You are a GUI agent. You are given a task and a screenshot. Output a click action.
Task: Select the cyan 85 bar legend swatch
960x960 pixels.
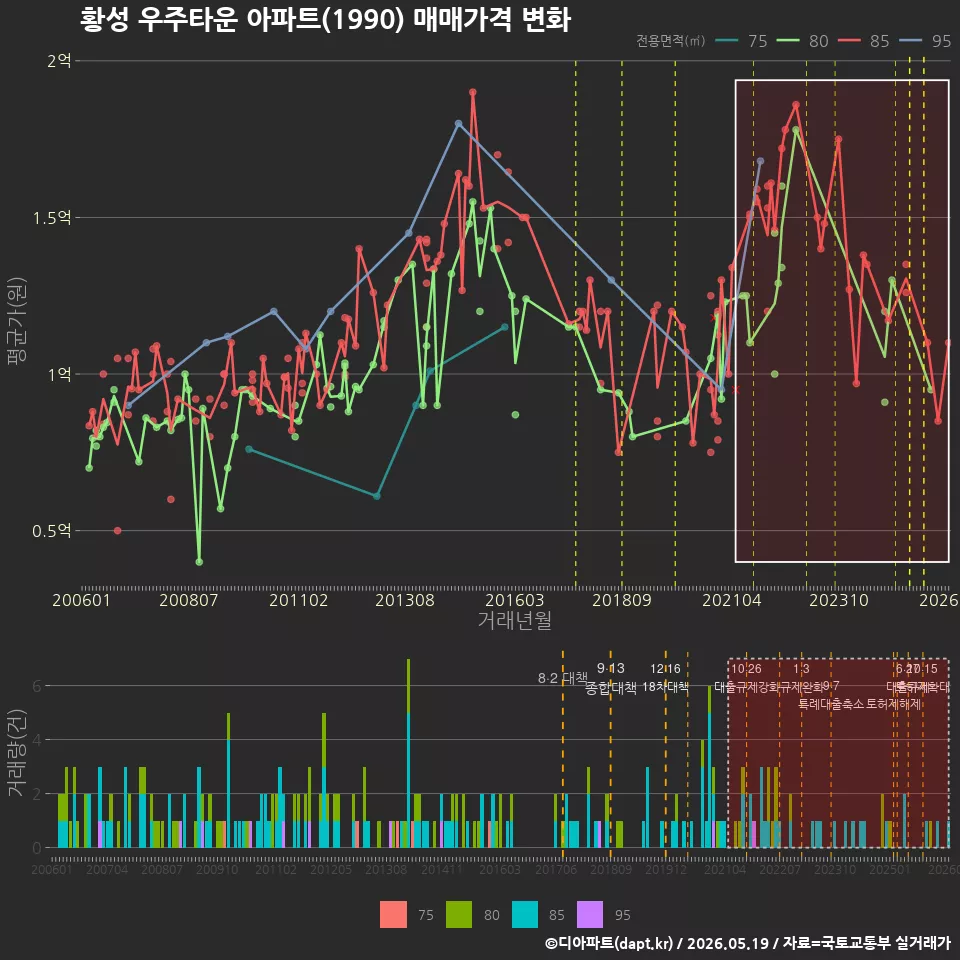(x=525, y=915)
